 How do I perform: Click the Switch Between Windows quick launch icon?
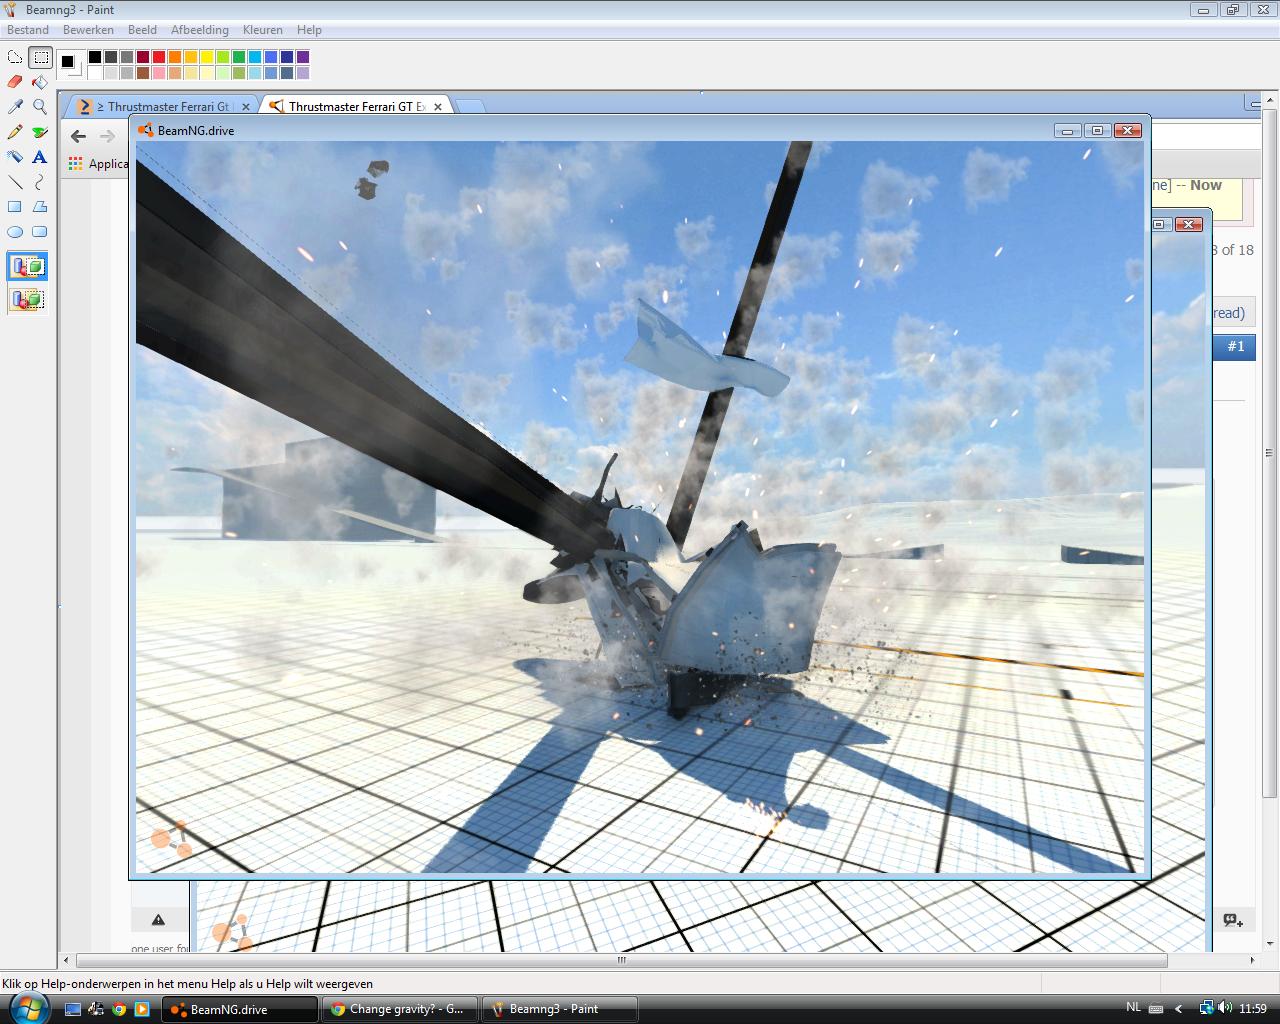96,1009
